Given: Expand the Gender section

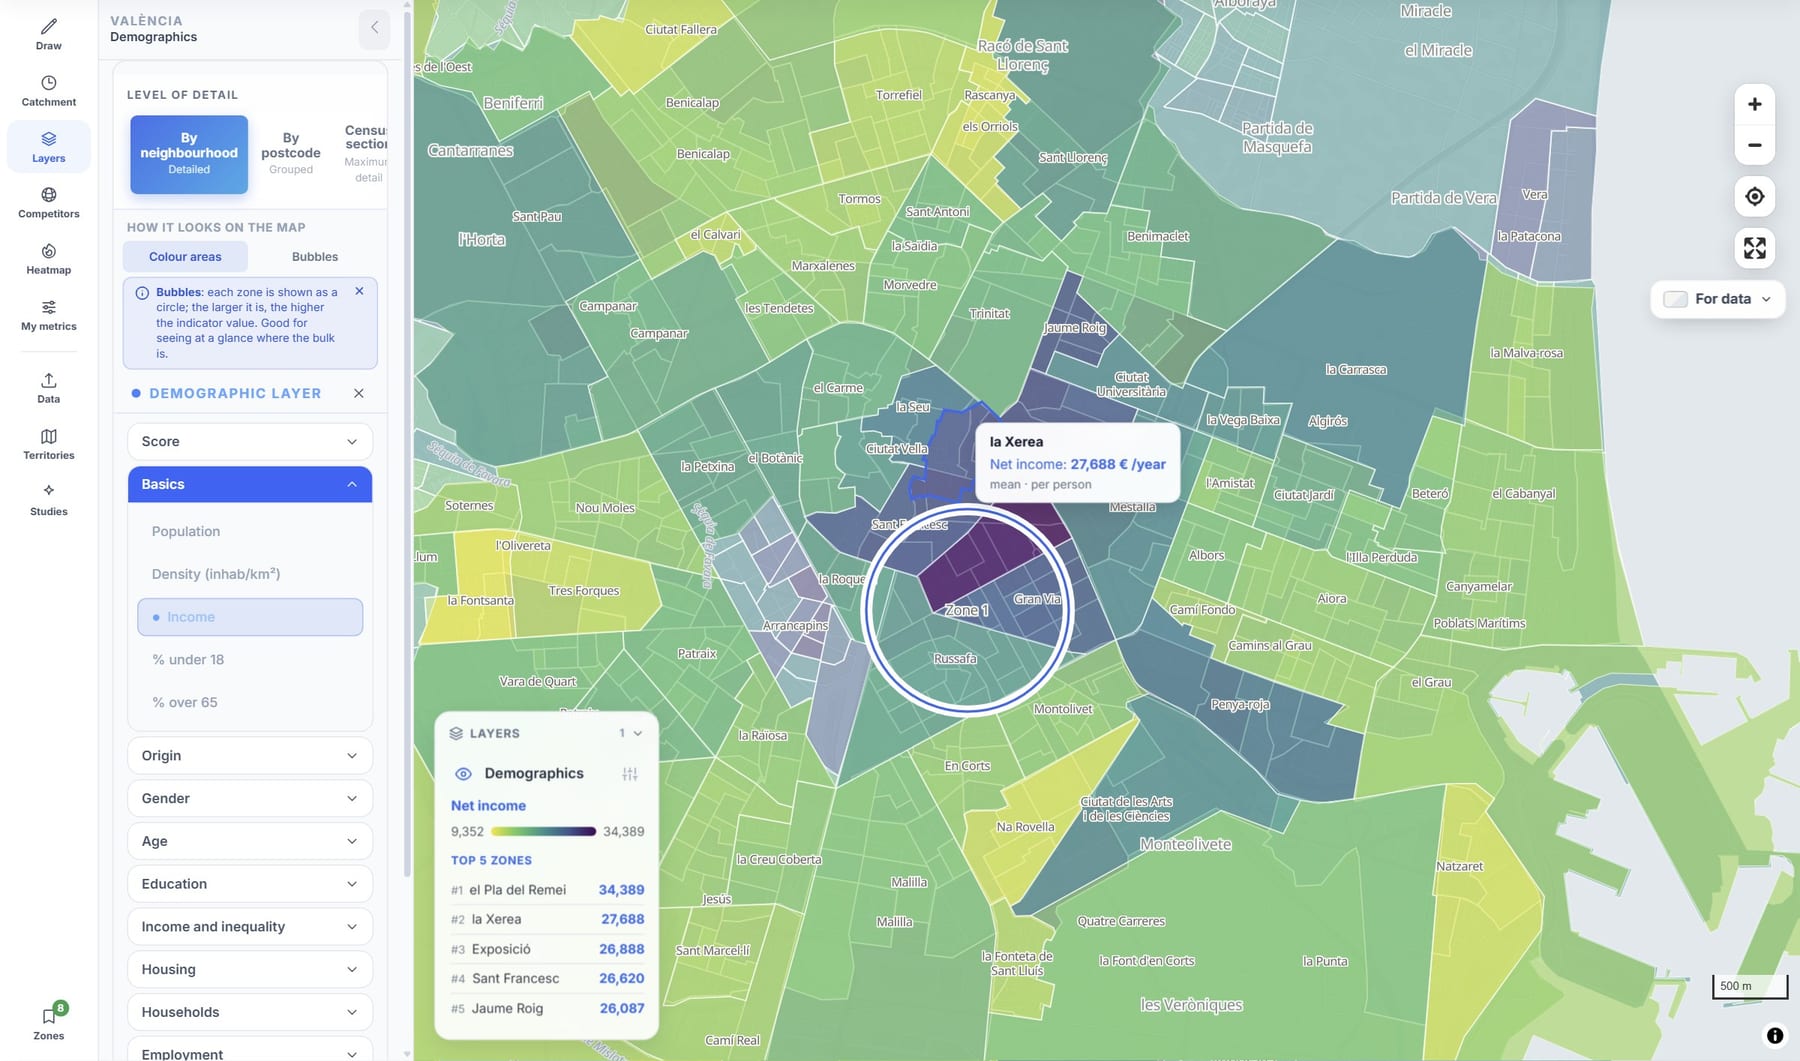Looking at the screenshot, I should (x=250, y=799).
